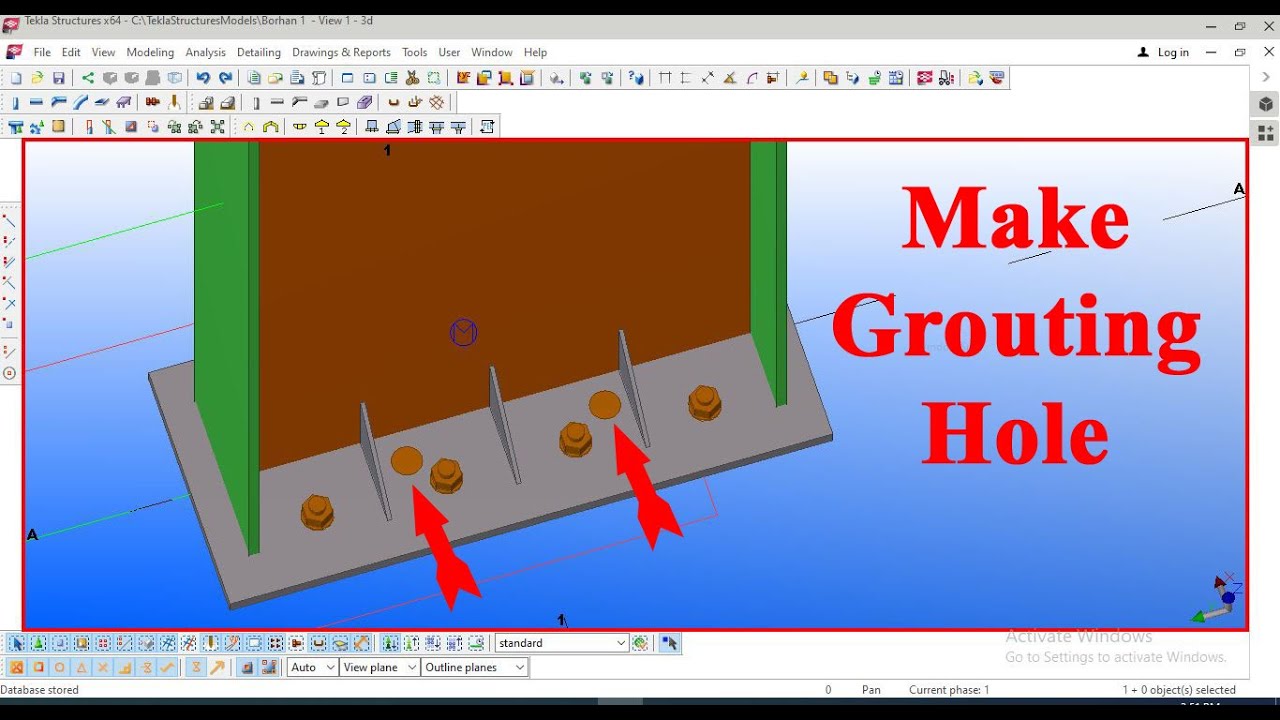1280x720 pixels.
Task: Click the XYZ axis indicator in view corner
Action: coord(1218,598)
